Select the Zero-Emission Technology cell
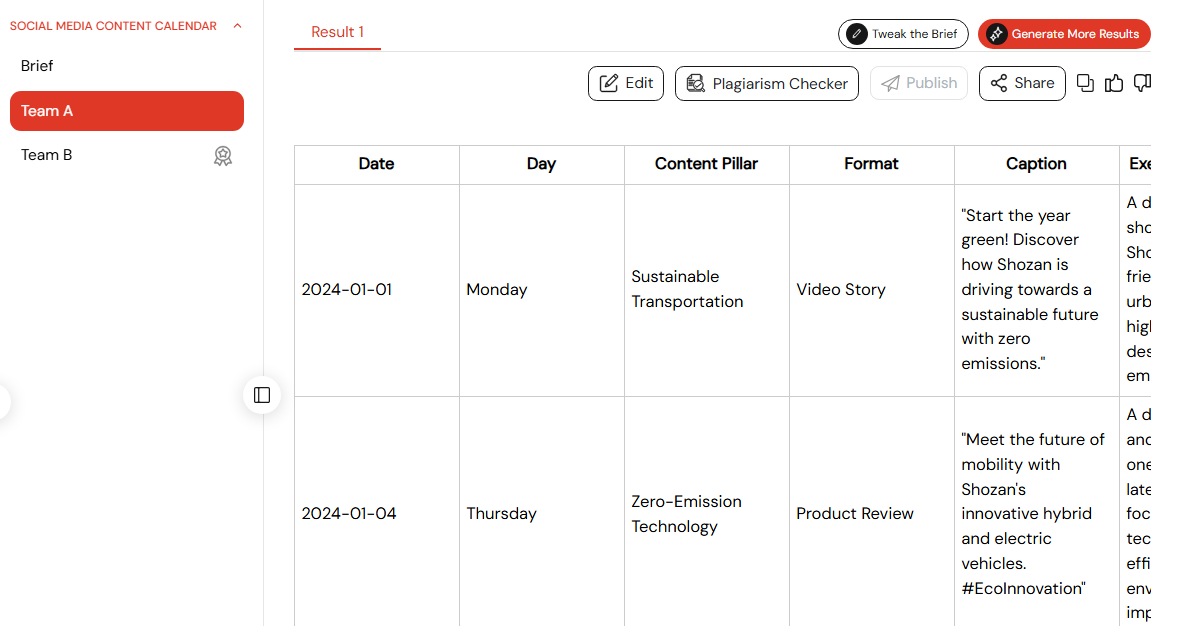This screenshot has width=1177, height=626. 707,512
